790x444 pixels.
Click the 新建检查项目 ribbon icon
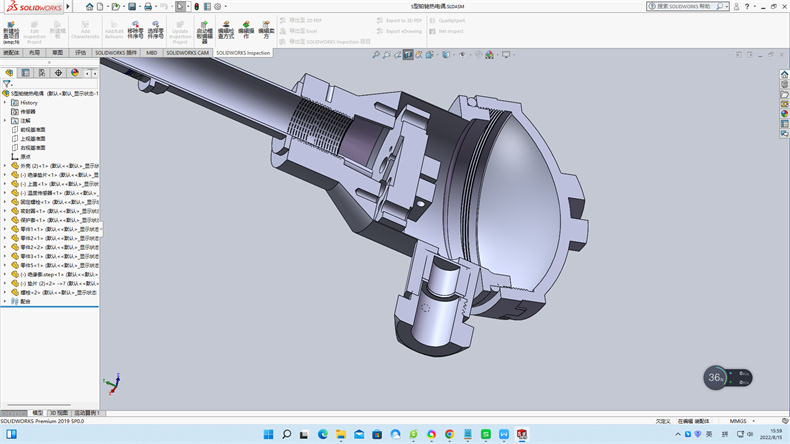point(11,27)
